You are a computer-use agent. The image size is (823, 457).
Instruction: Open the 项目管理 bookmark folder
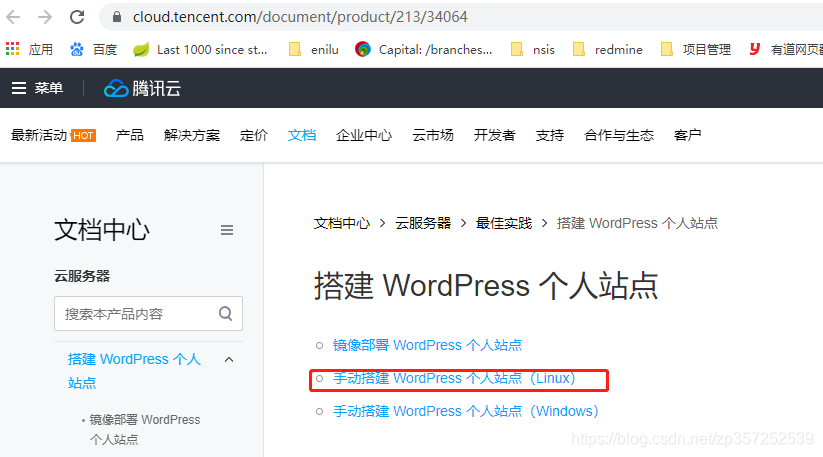coord(696,50)
